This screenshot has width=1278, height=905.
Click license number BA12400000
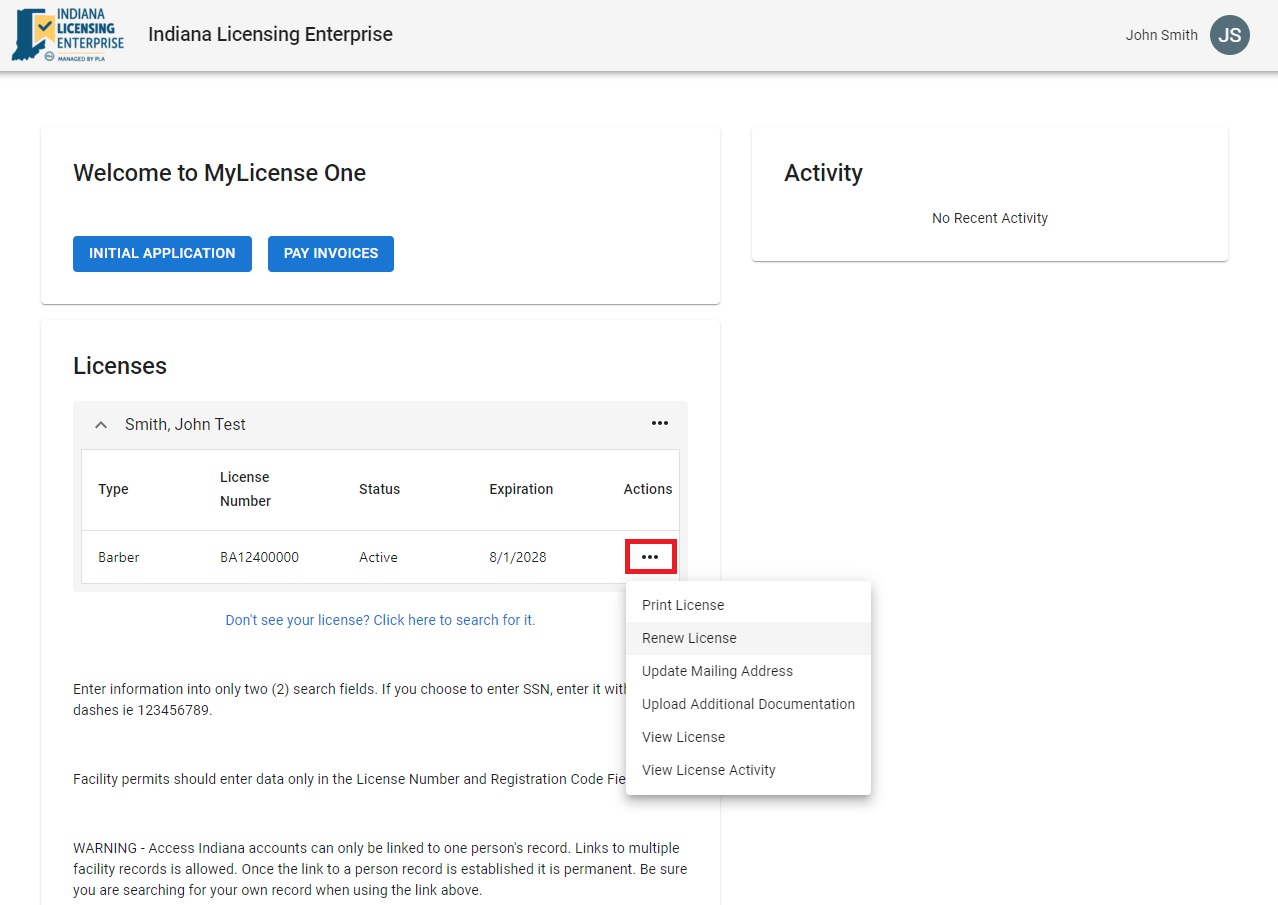[x=259, y=557]
